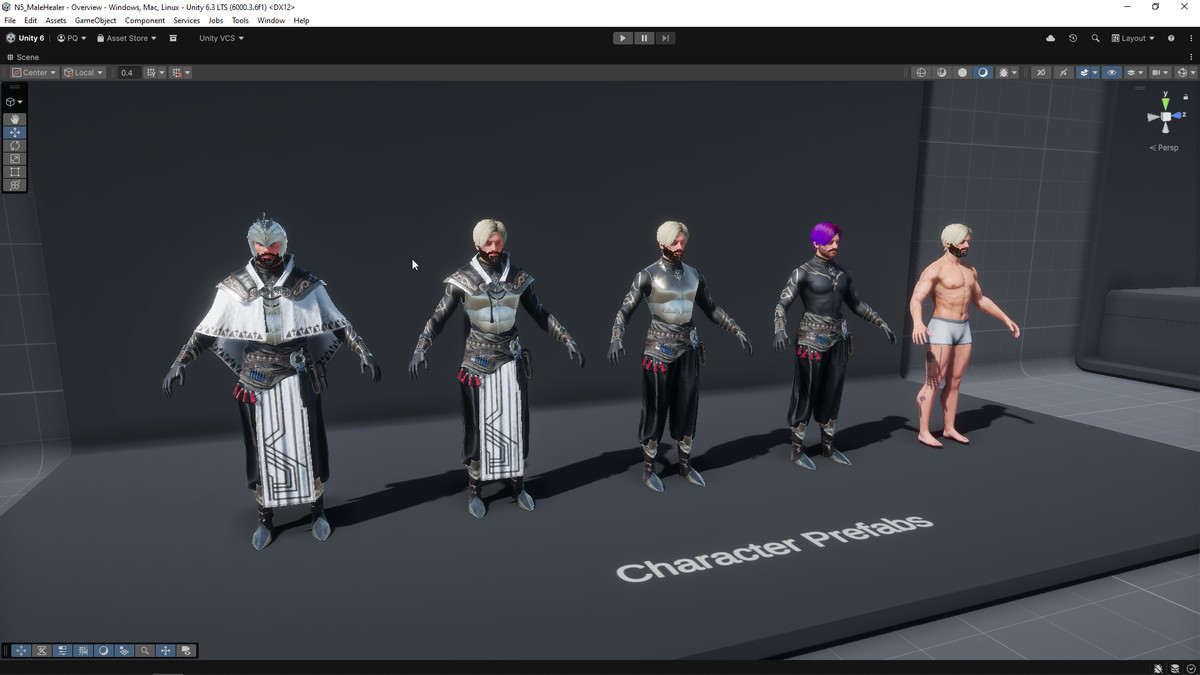Click the scene gizmo orientation lock
This screenshot has height=675, width=1200.
(x=1186, y=97)
